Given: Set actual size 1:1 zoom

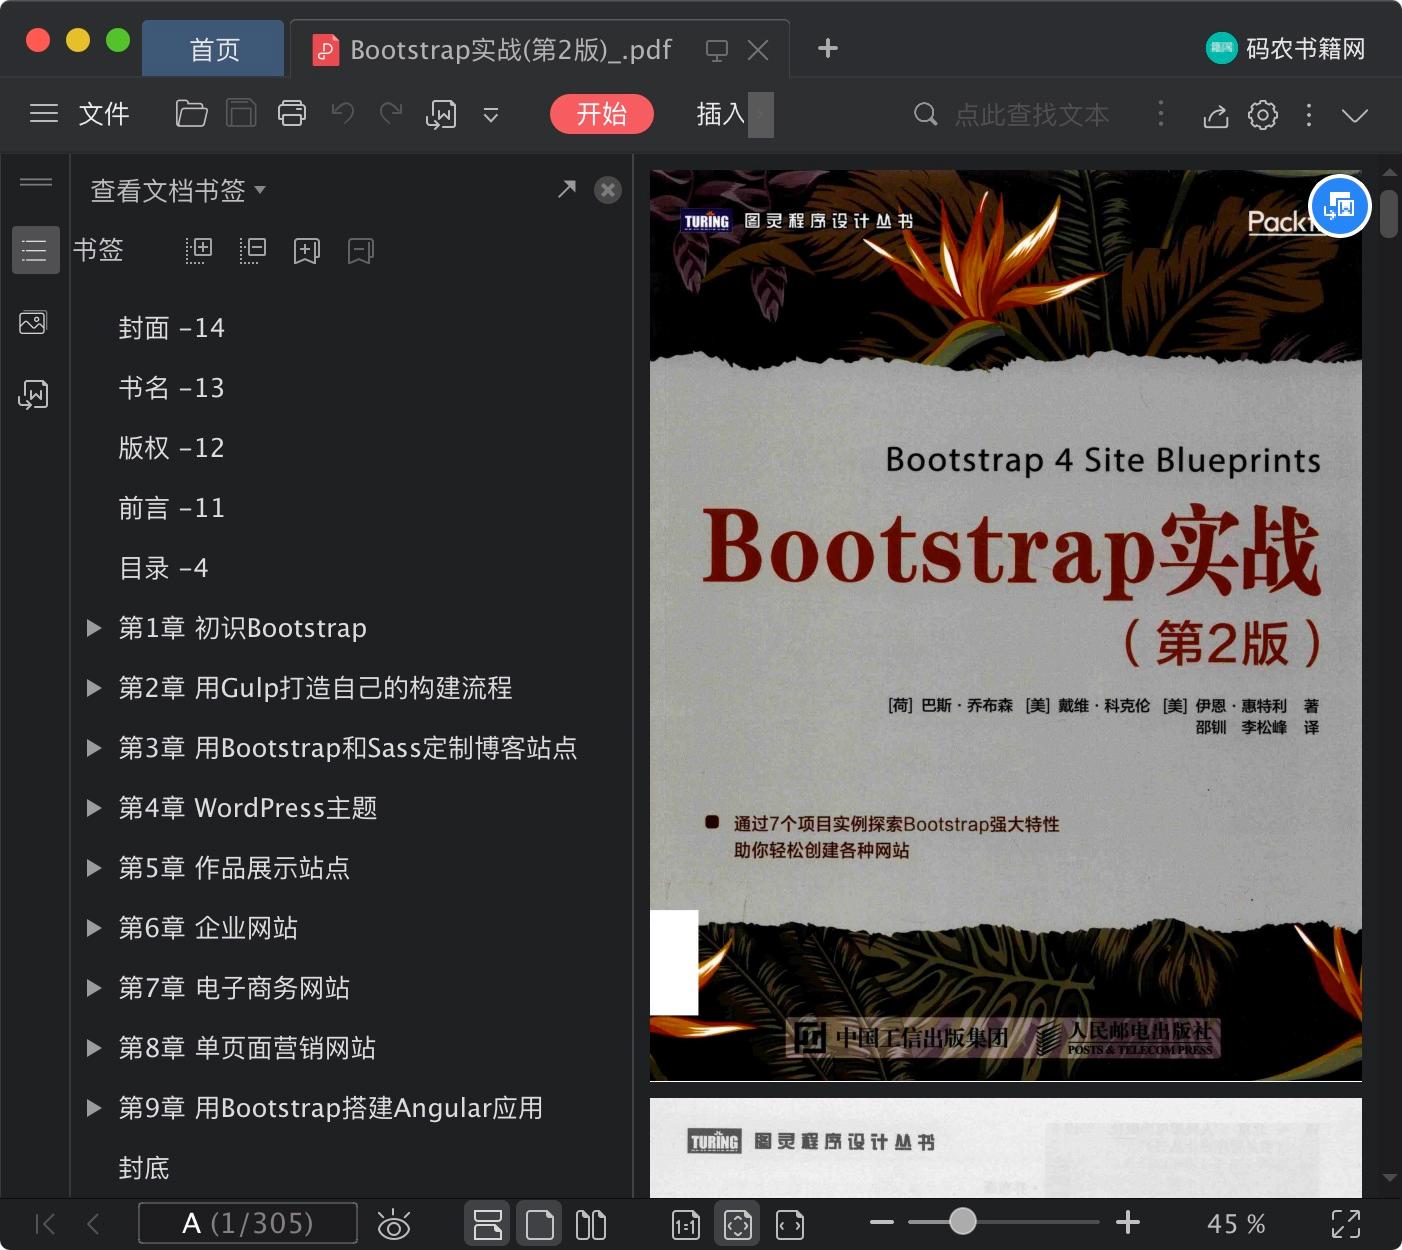Looking at the screenshot, I should coord(686,1224).
